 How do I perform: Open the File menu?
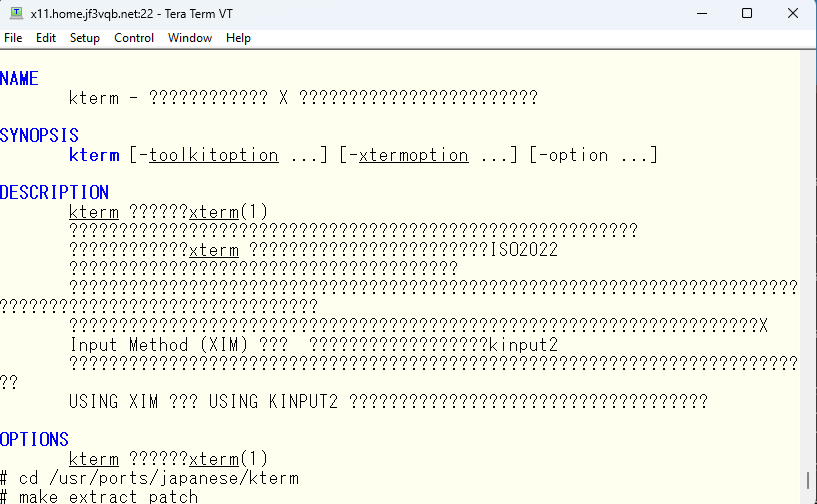click(x=13, y=38)
